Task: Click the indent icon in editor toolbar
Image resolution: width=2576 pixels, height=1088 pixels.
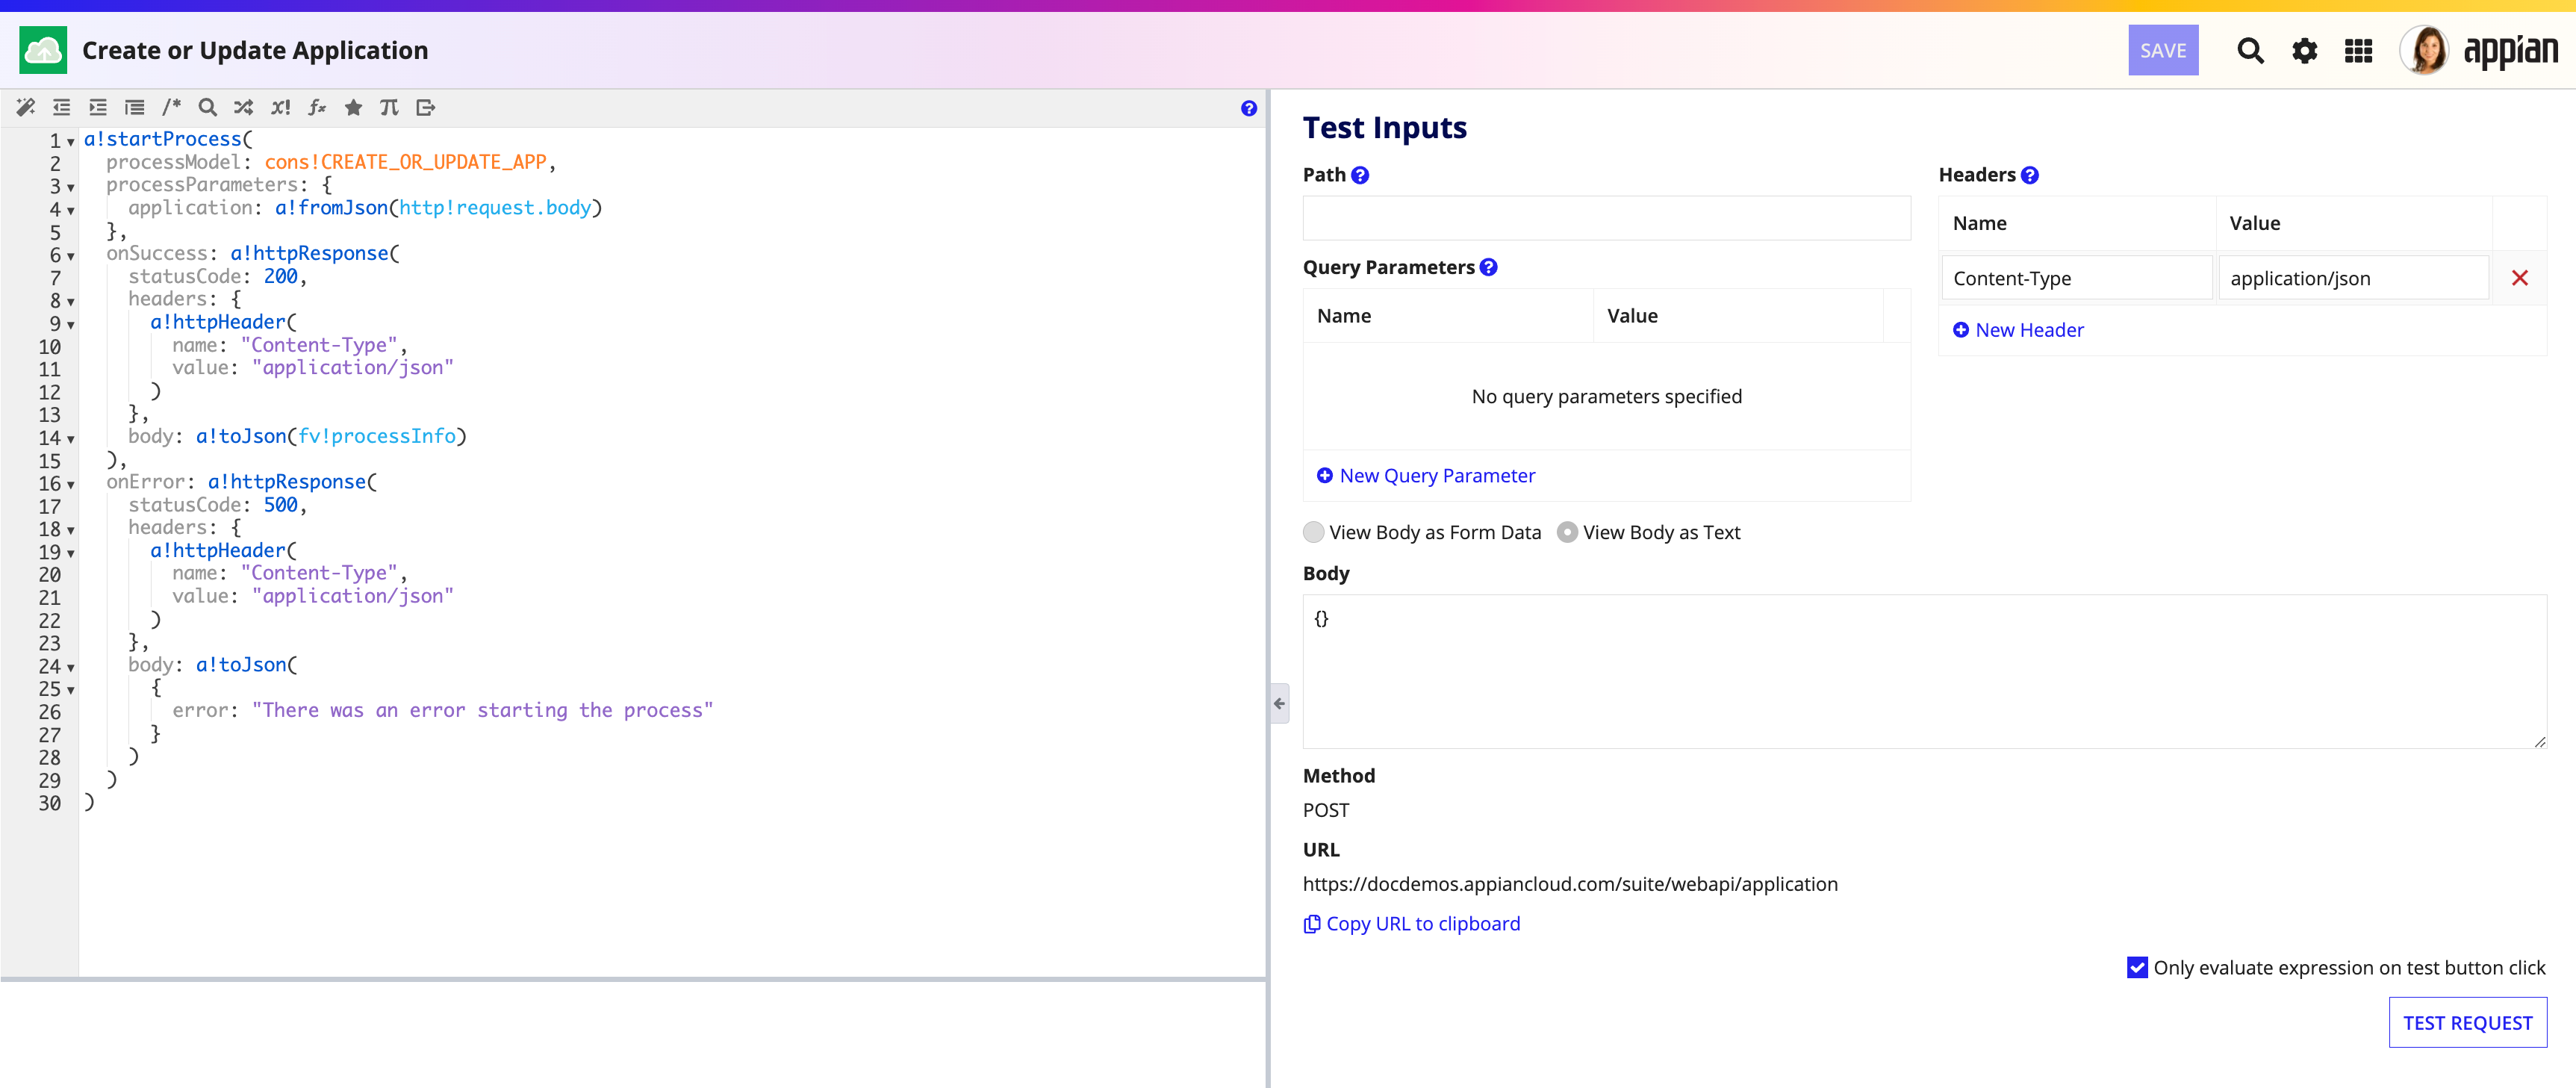Action: (98, 107)
